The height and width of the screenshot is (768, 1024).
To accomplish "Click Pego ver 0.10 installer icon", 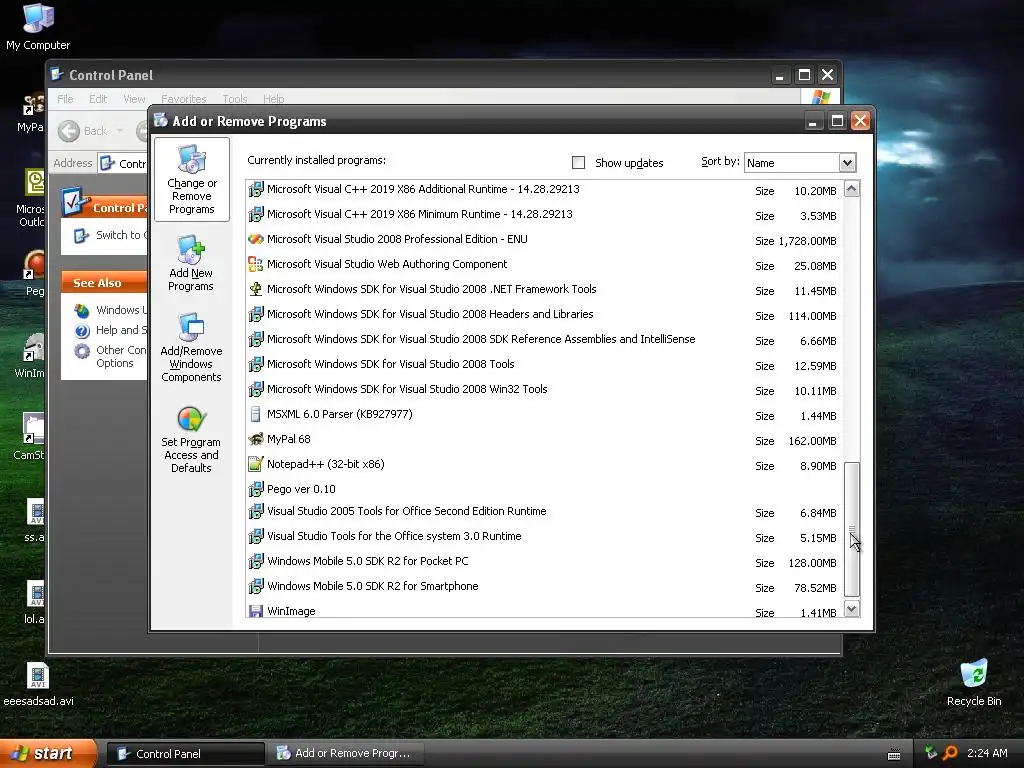I will click(x=255, y=489).
